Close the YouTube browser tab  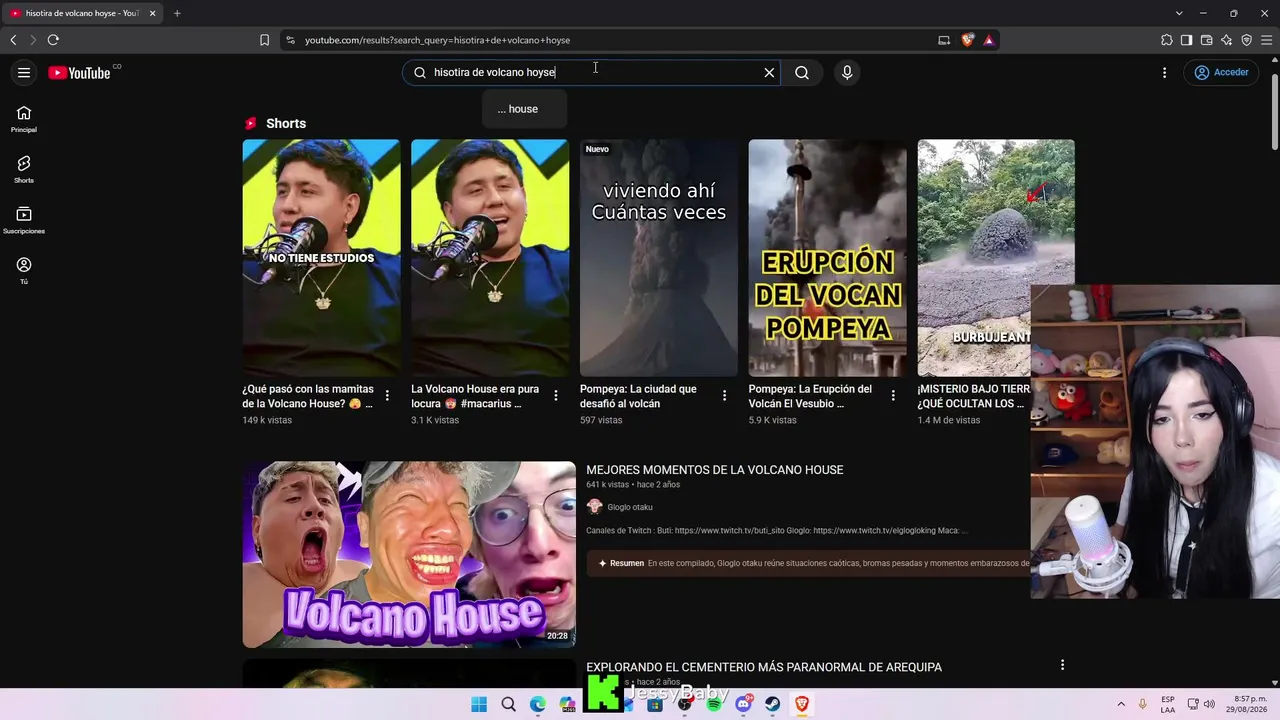point(153,13)
